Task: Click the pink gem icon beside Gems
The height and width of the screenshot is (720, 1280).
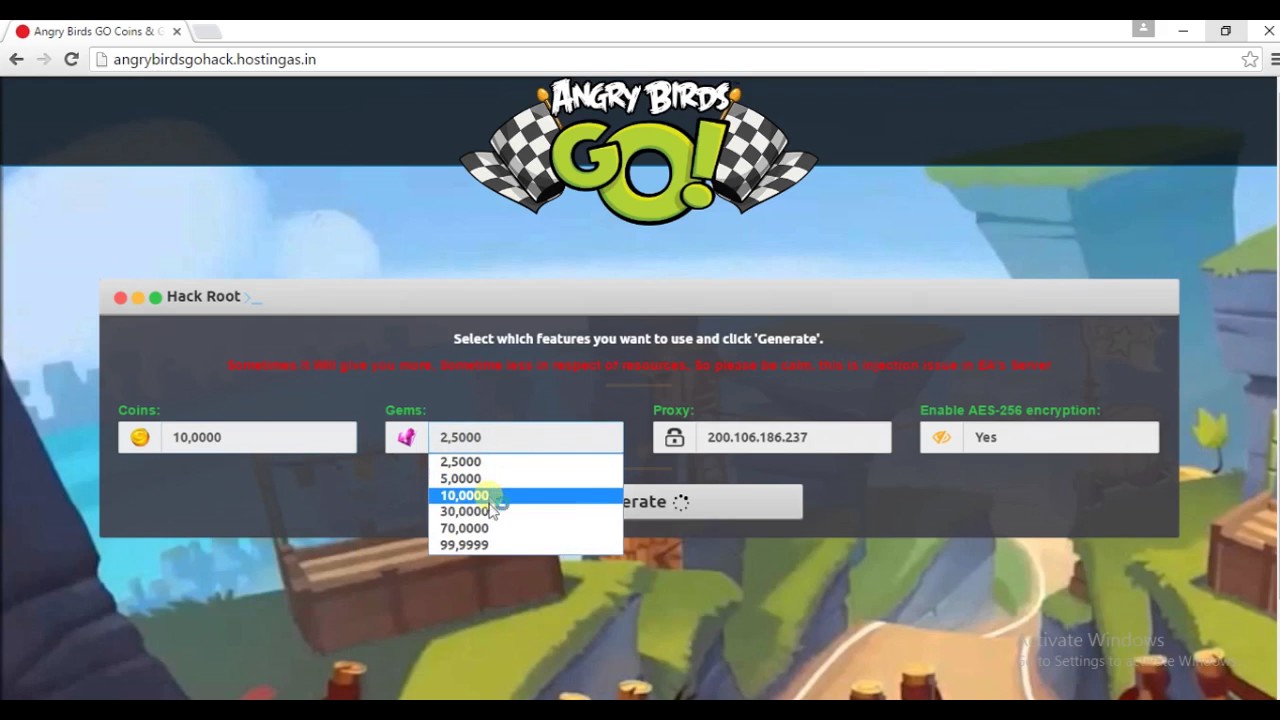Action: coord(407,437)
